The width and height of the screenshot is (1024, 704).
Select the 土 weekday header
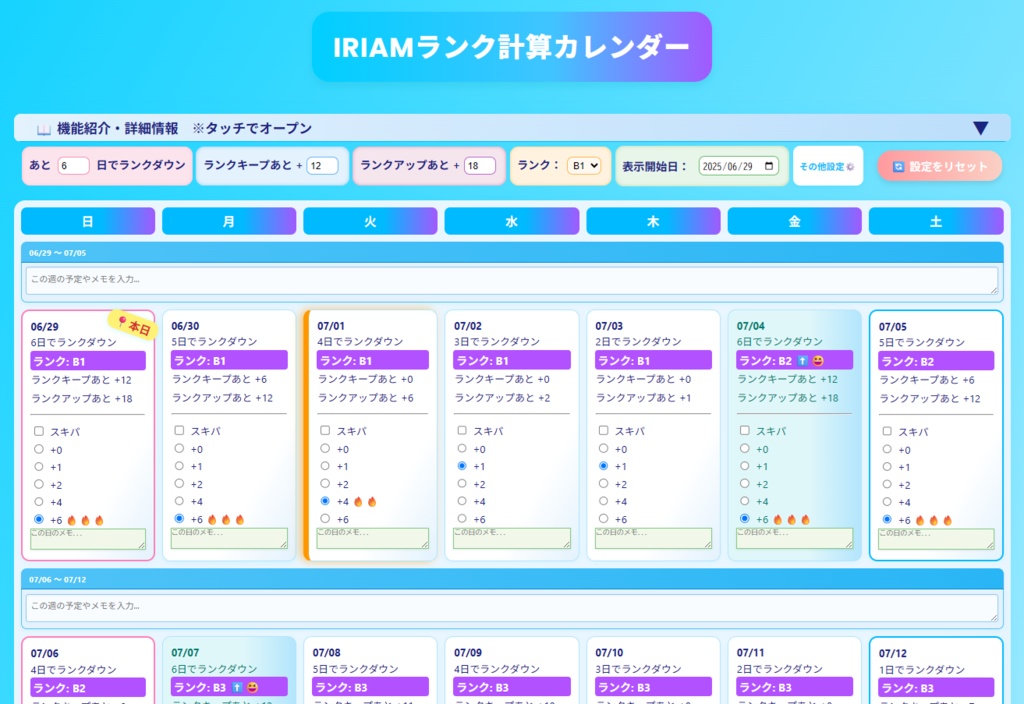click(x=936, y=221)
